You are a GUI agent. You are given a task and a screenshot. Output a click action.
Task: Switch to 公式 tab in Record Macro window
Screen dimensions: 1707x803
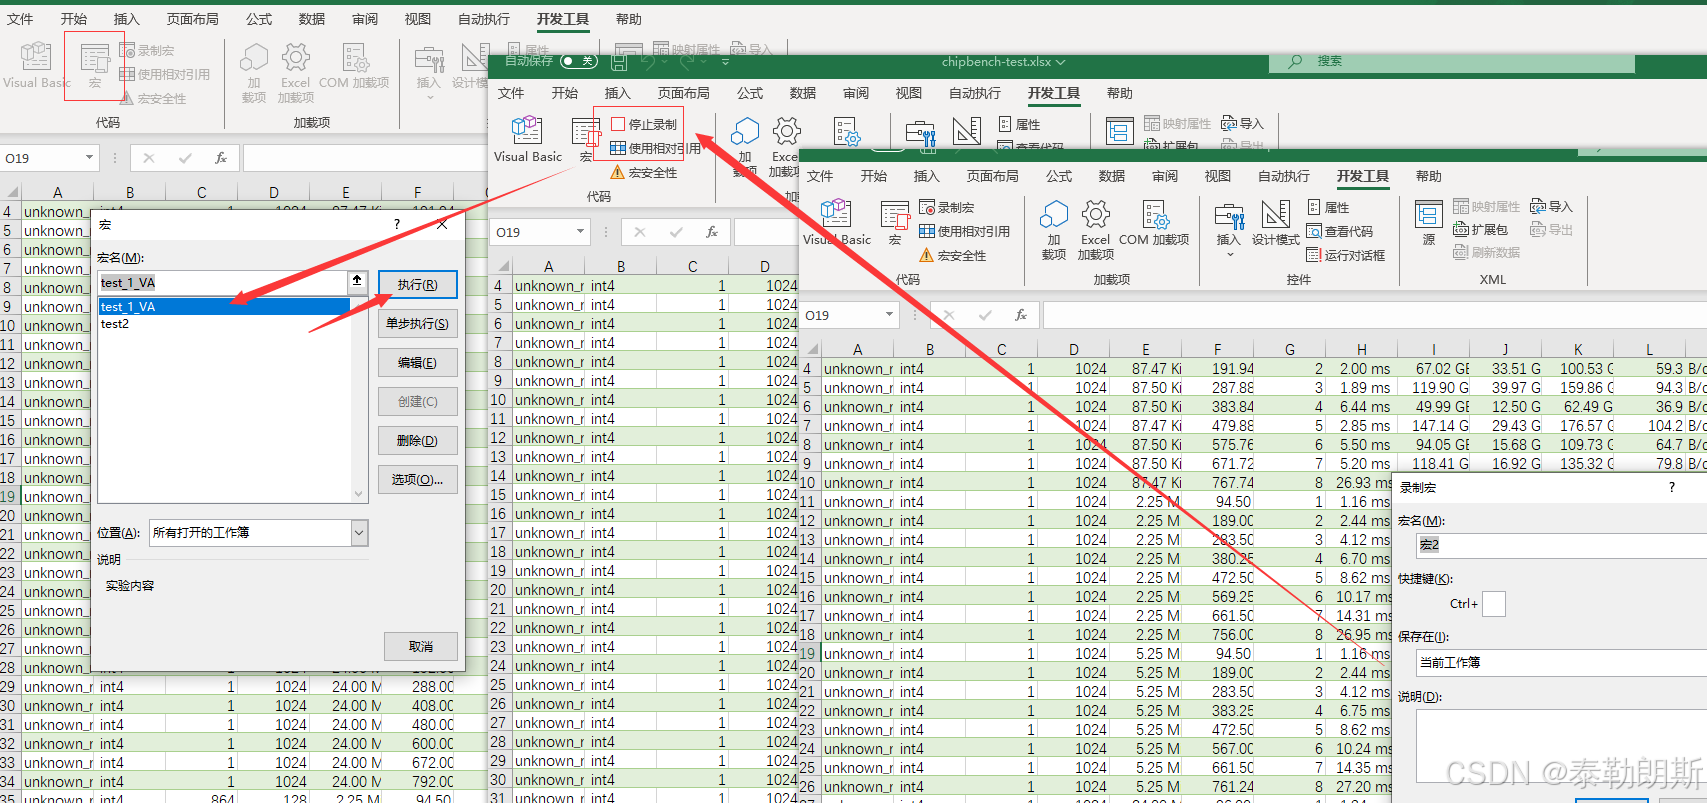pos(1059,176)
